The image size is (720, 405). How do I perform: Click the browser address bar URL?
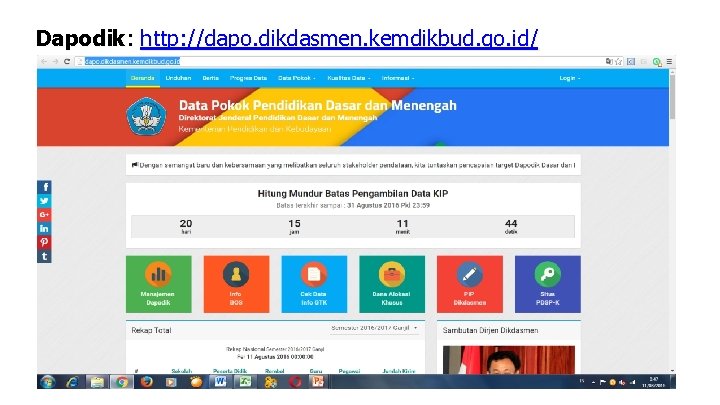(132, 61)
